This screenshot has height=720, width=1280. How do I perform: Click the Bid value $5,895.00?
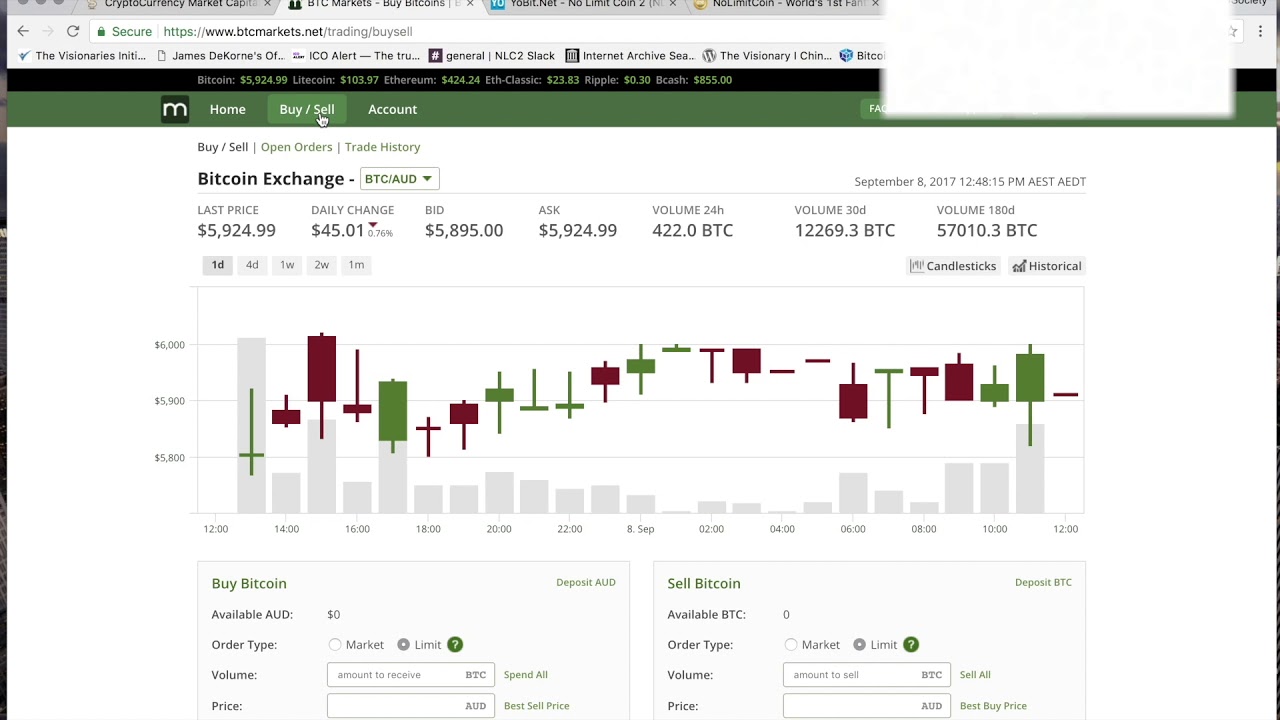(464, 230)
